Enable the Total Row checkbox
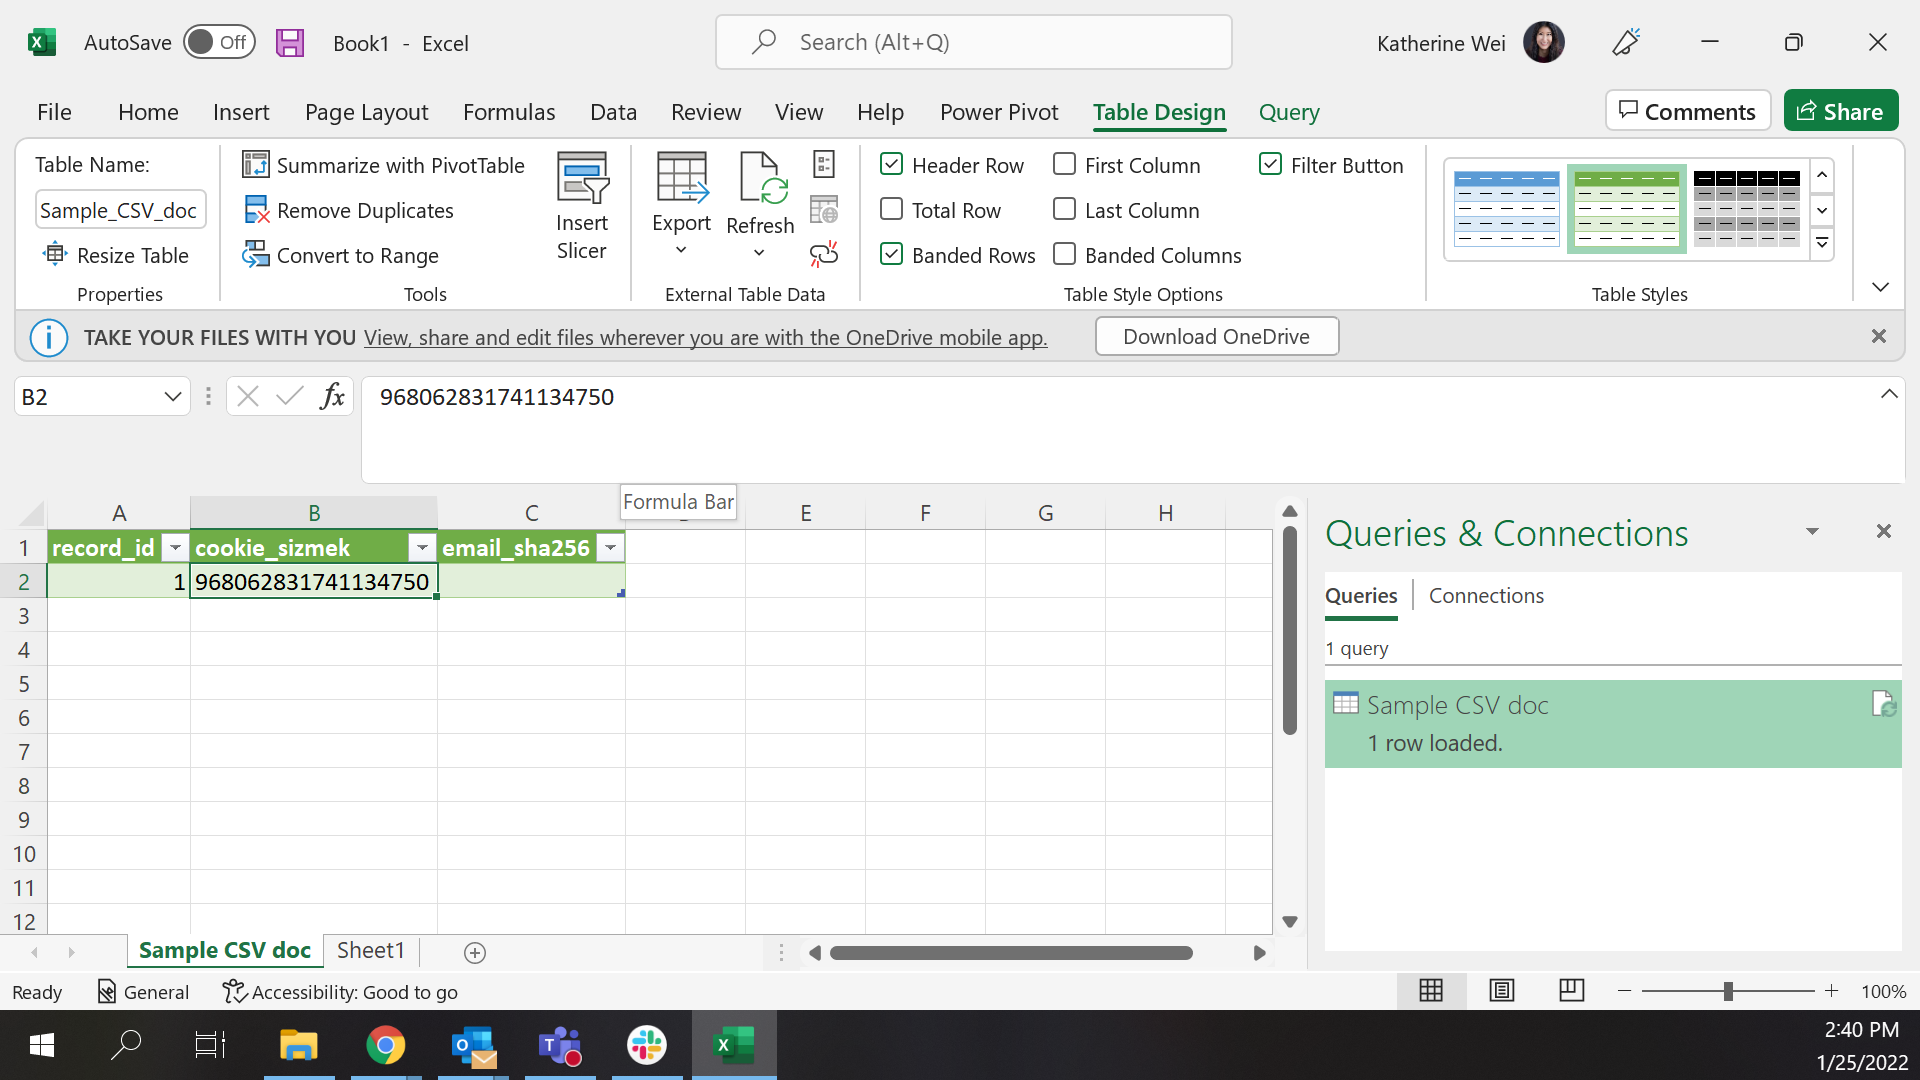Viewport: 1920px width, 1080px height. pos(892,210)
